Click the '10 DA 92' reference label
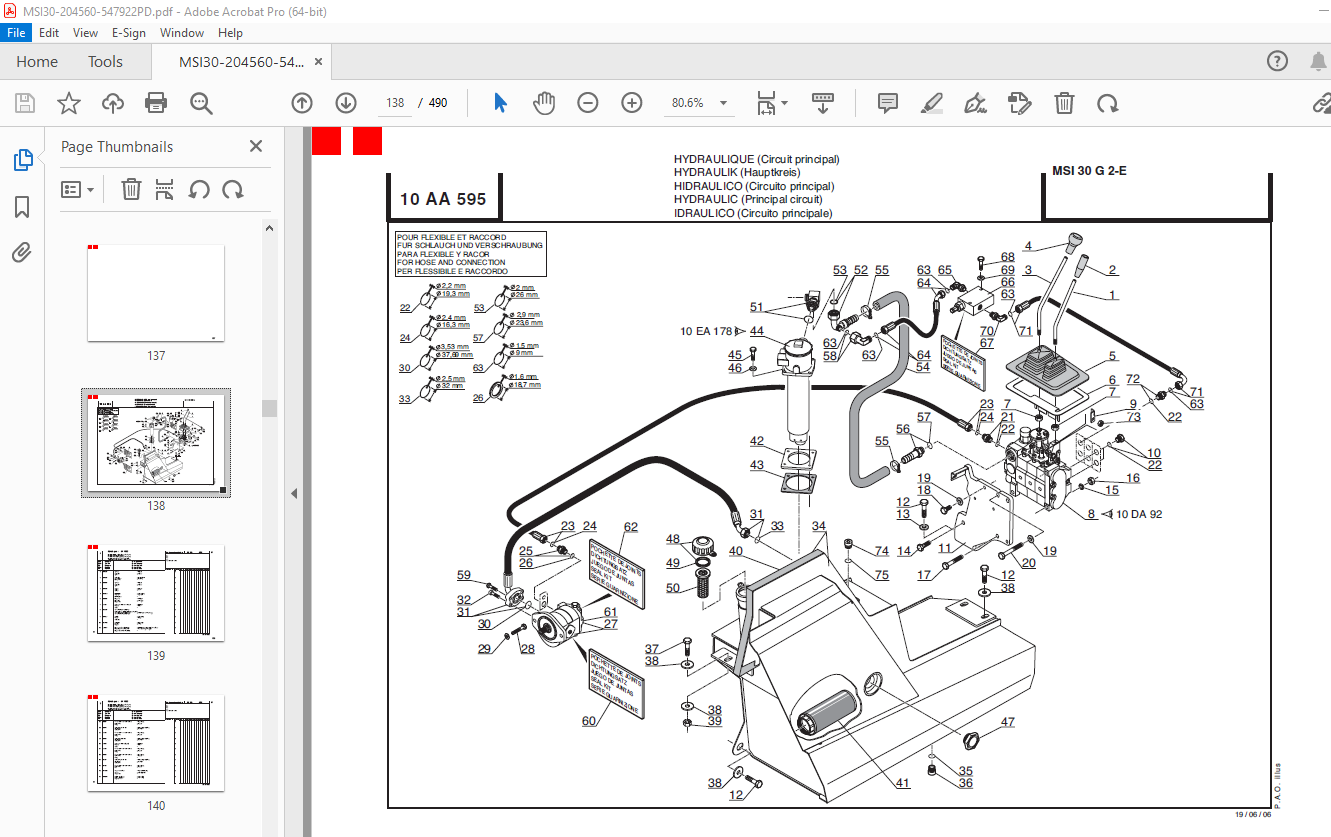The image size is (1331, 837). [1138, 514]
